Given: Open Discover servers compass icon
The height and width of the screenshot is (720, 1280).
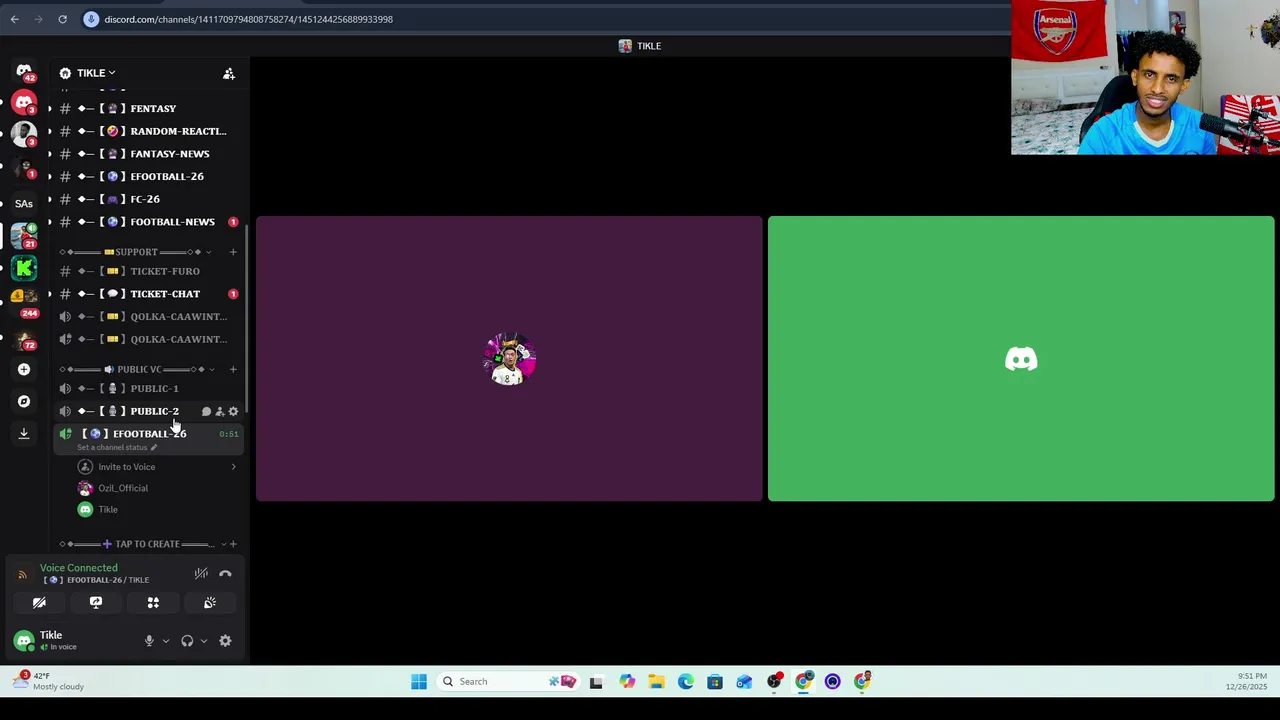Looking at the screenshot, I should coord(24,401).
